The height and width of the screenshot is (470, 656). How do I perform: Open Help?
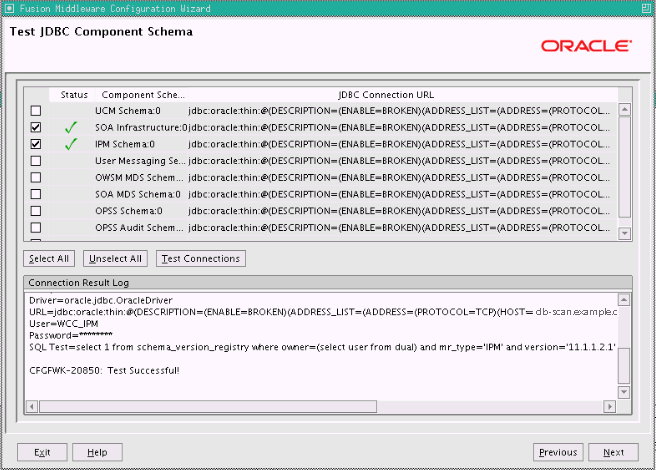[x=97, y=452]
